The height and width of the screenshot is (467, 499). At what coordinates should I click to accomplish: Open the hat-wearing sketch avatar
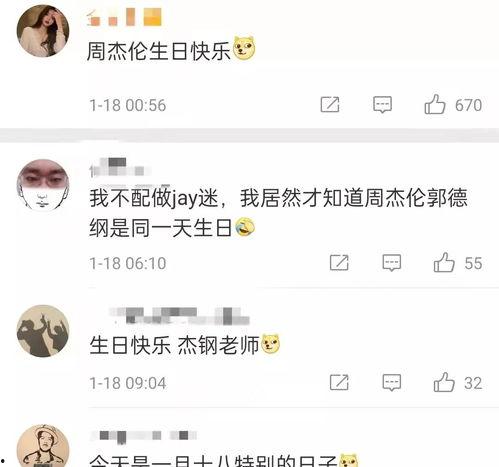coord(43,446)
